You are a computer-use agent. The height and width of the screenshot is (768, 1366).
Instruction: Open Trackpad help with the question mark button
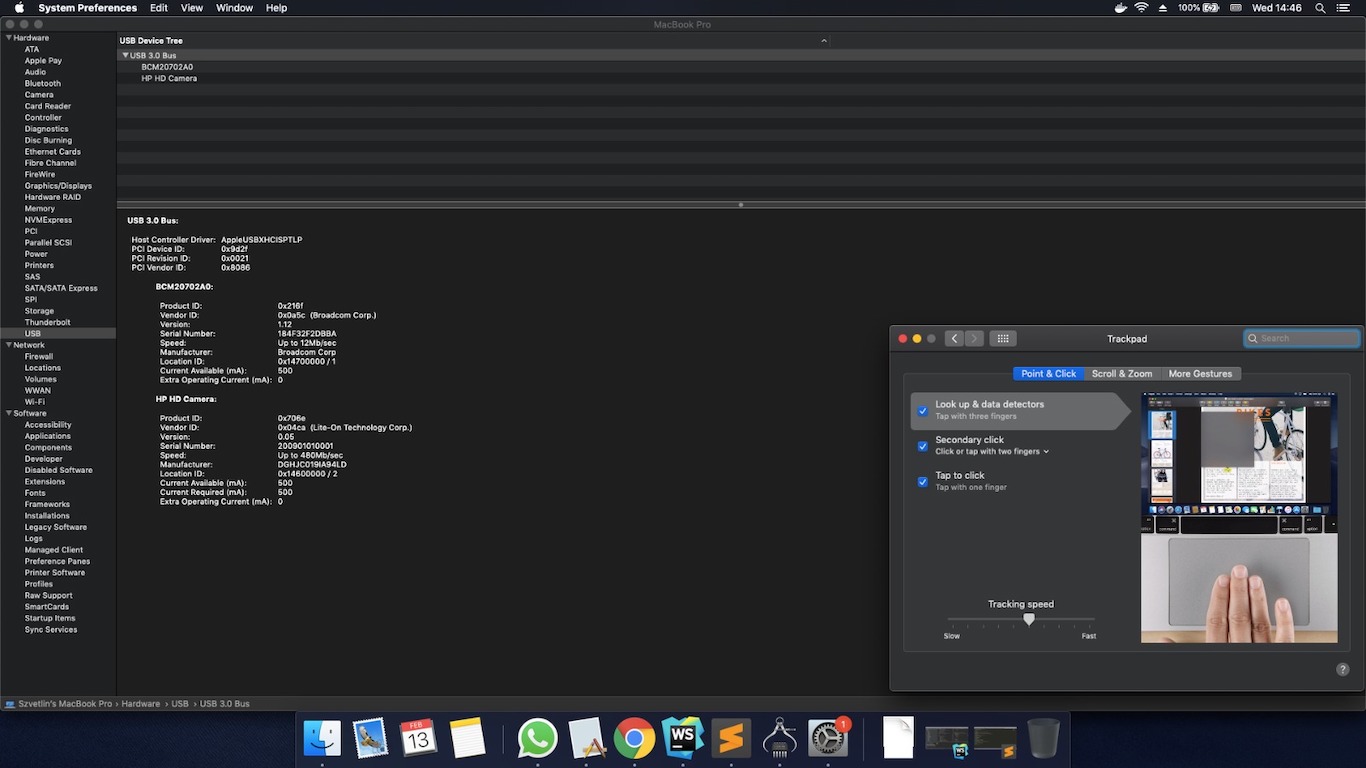(1343, 669)
